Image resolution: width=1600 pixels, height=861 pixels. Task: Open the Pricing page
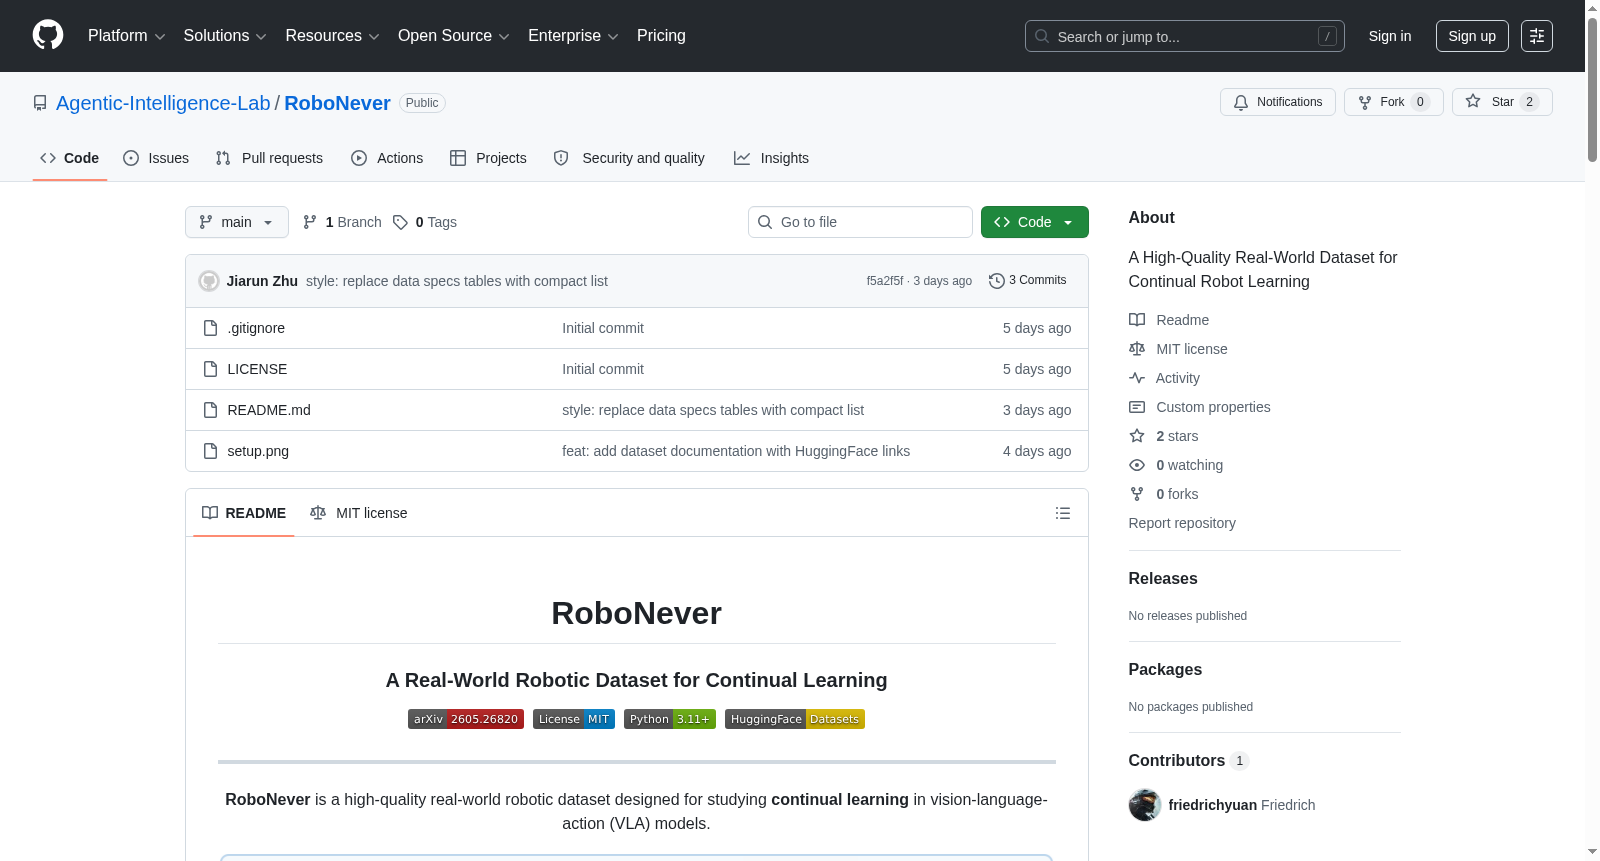661,36
